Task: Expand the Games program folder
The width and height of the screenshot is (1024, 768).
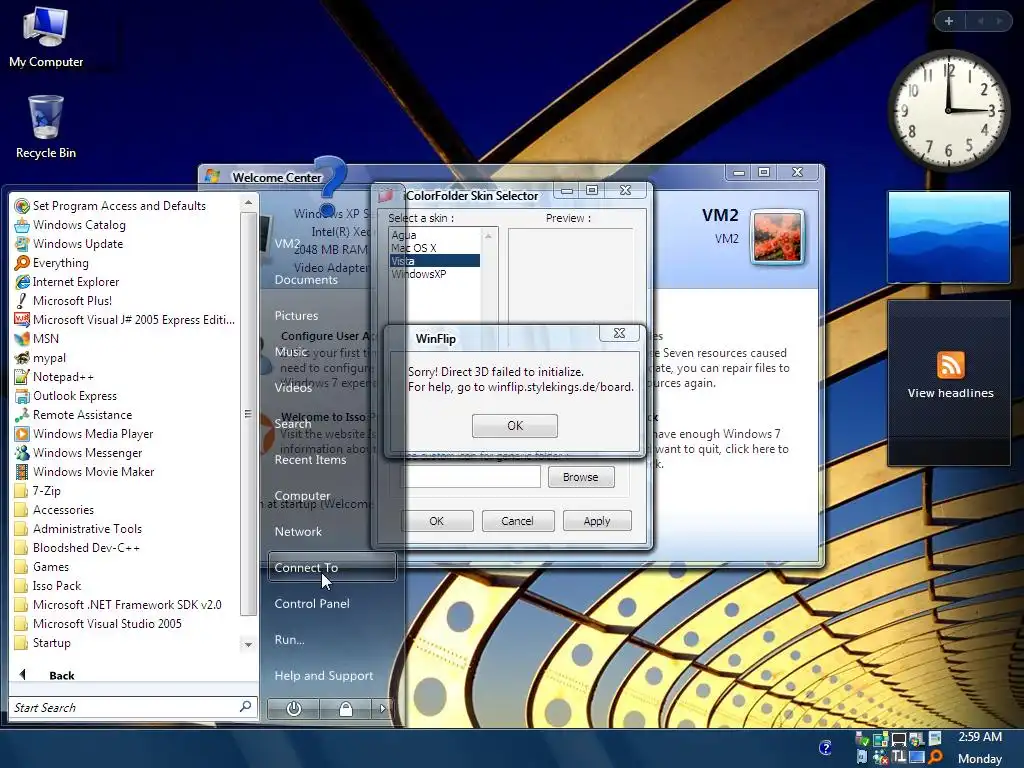Action: (x=42, y=566)
